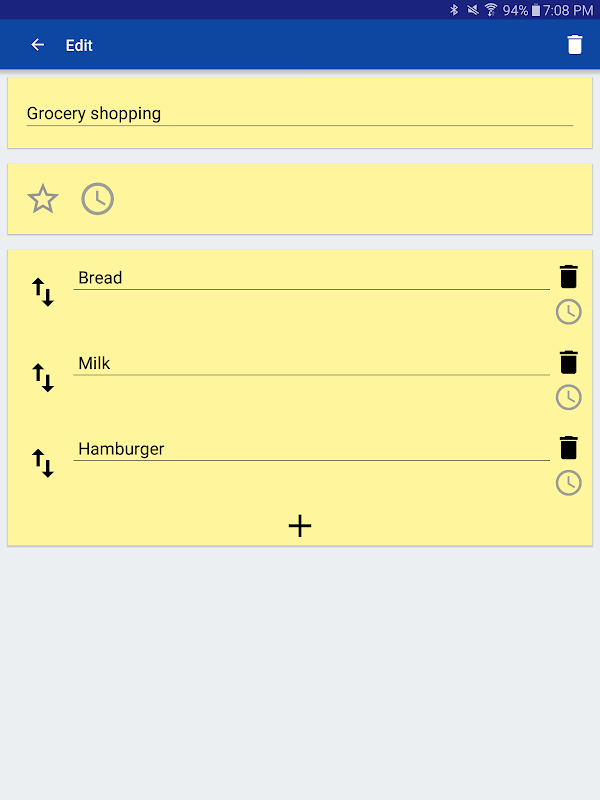Delete the Bread item
Screen dimensions: 600x800
tap(568, 277)
